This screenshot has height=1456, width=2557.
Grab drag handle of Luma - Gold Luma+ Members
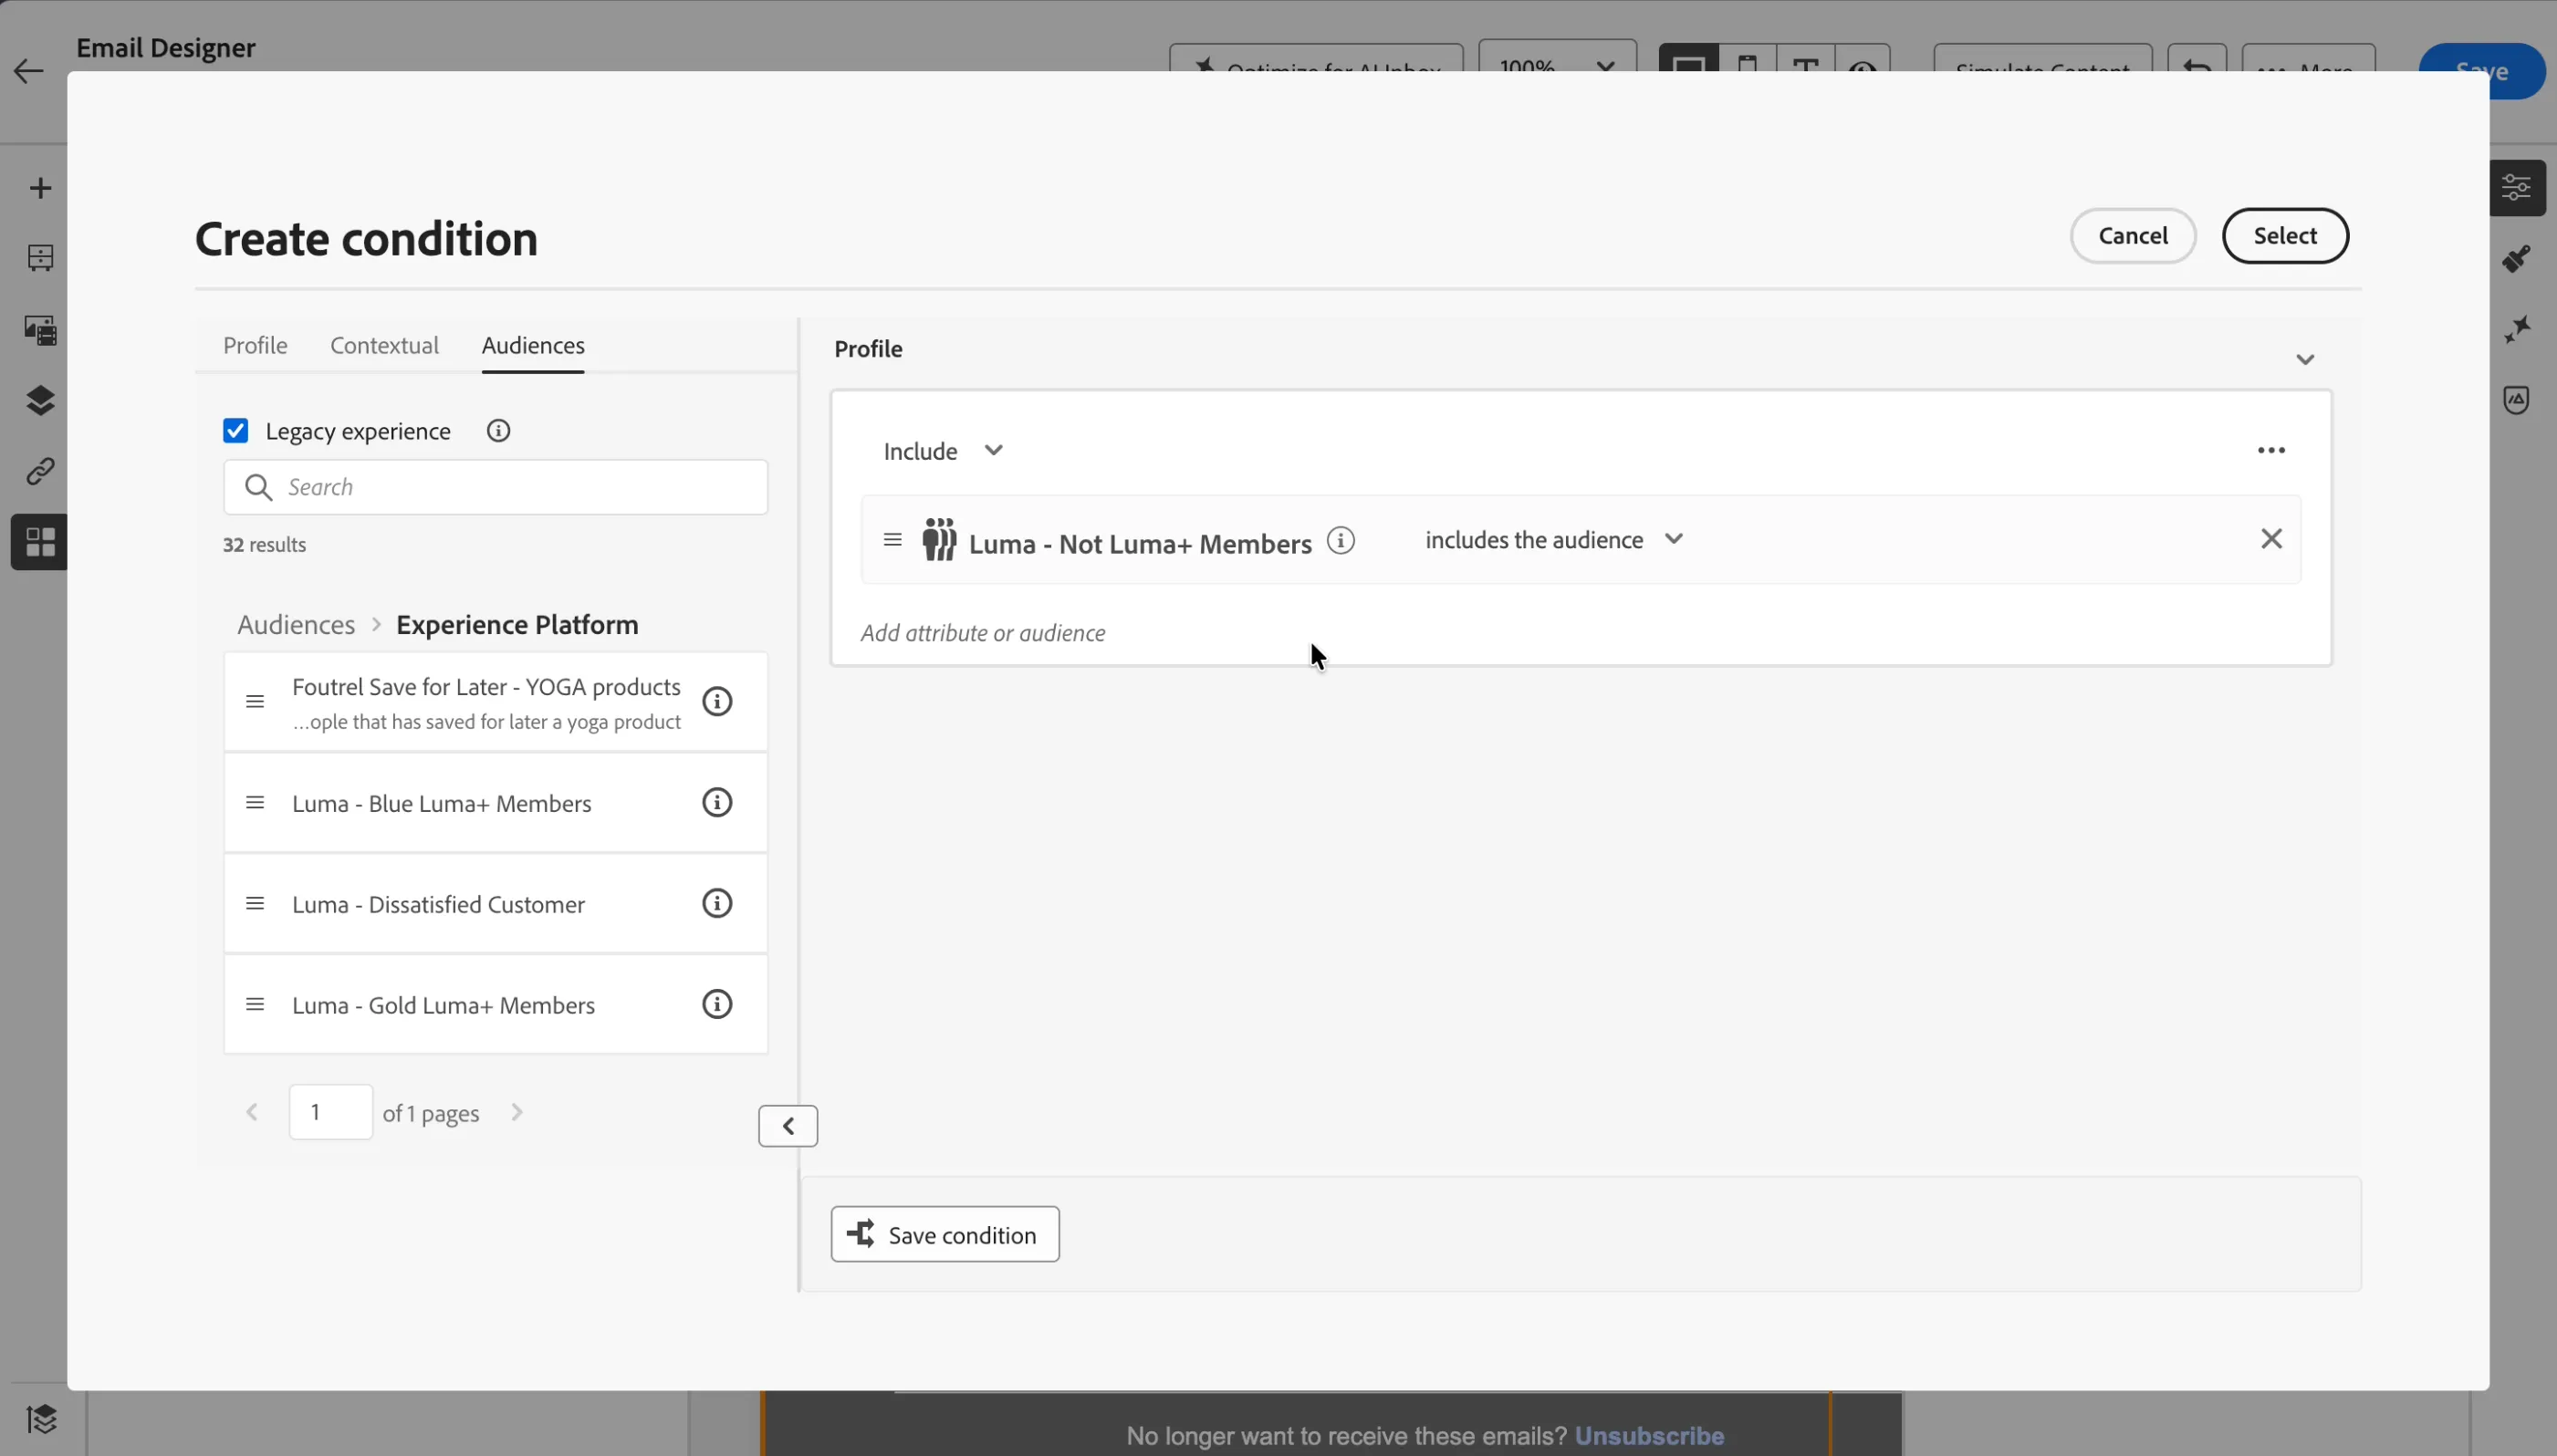(x=255, y=1004)
